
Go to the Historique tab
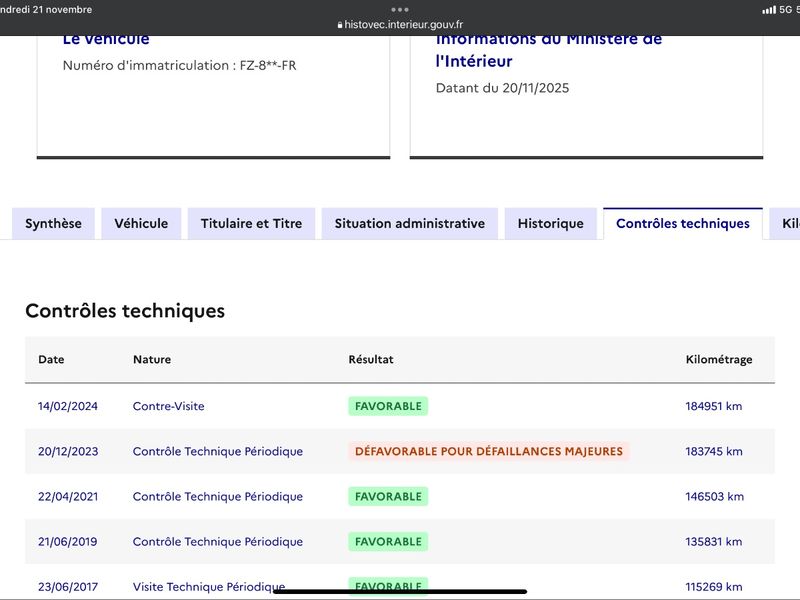pos(550,224)
